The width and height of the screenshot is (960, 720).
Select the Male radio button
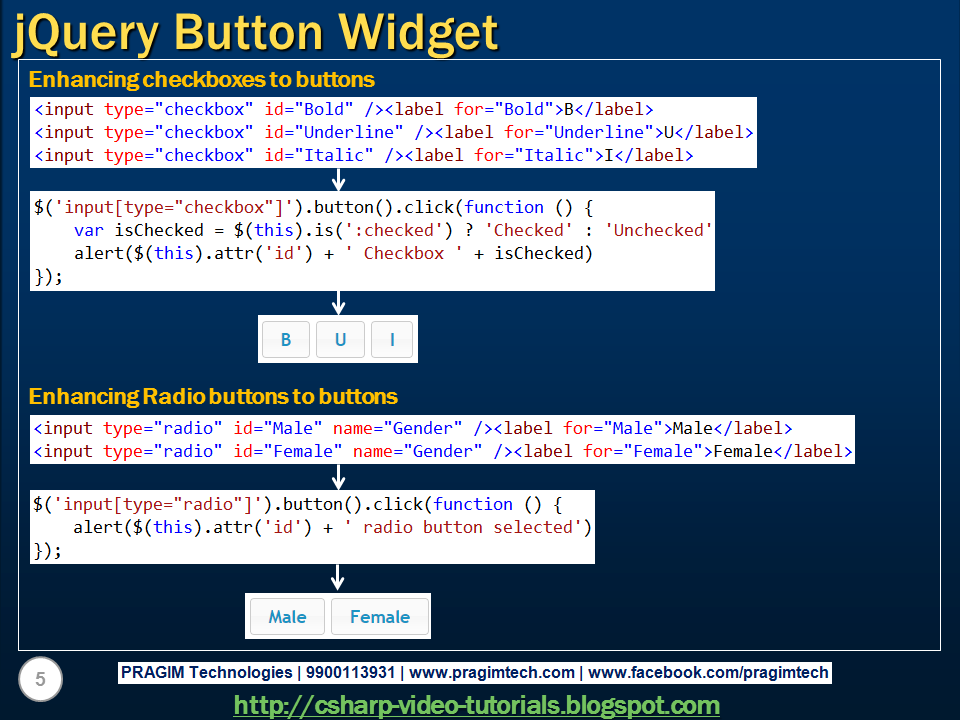(x=286, y=616)
